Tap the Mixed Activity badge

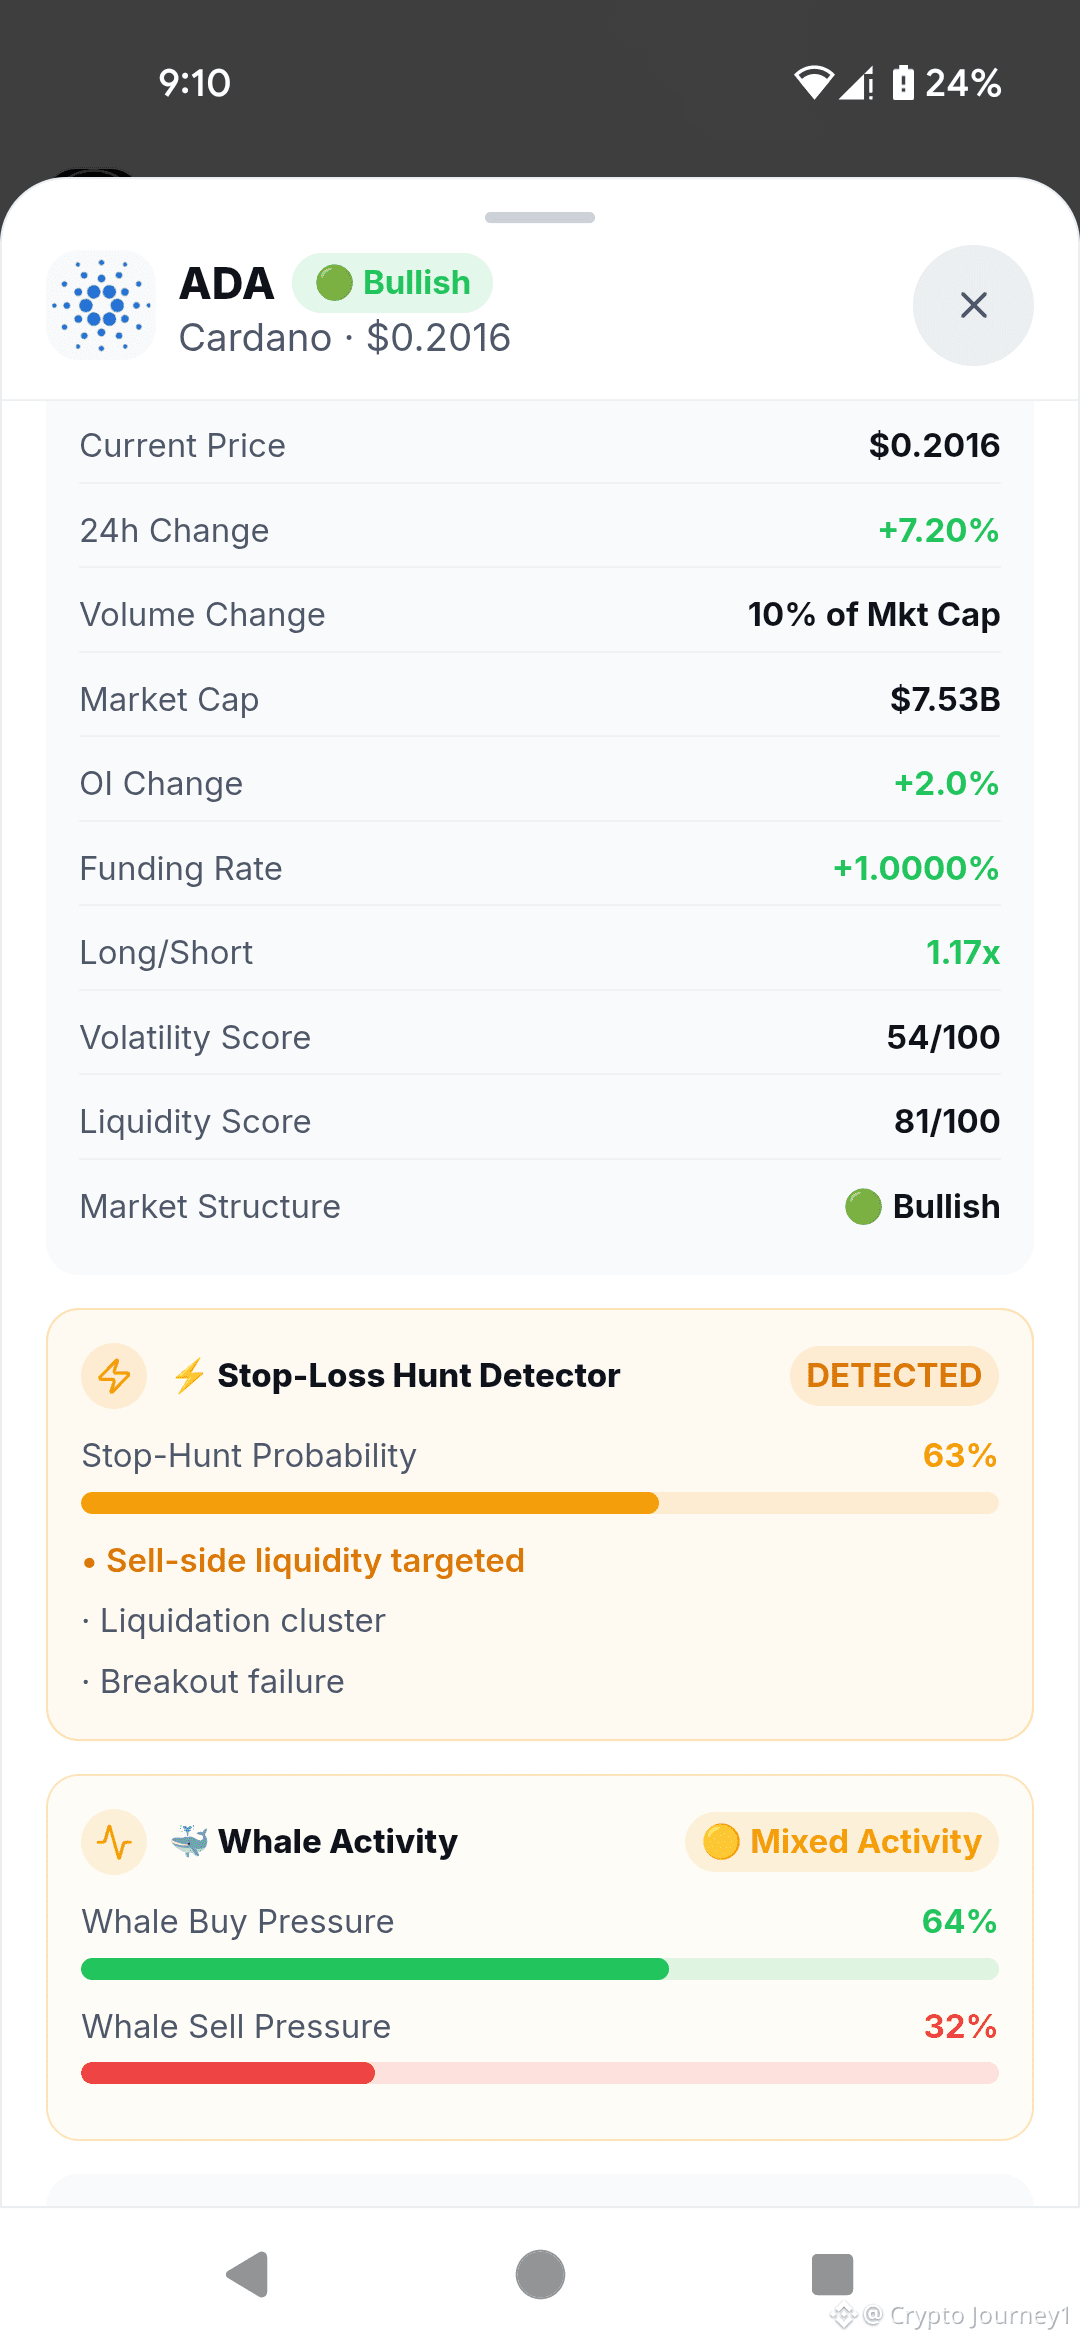click(x=842, y=1842)
